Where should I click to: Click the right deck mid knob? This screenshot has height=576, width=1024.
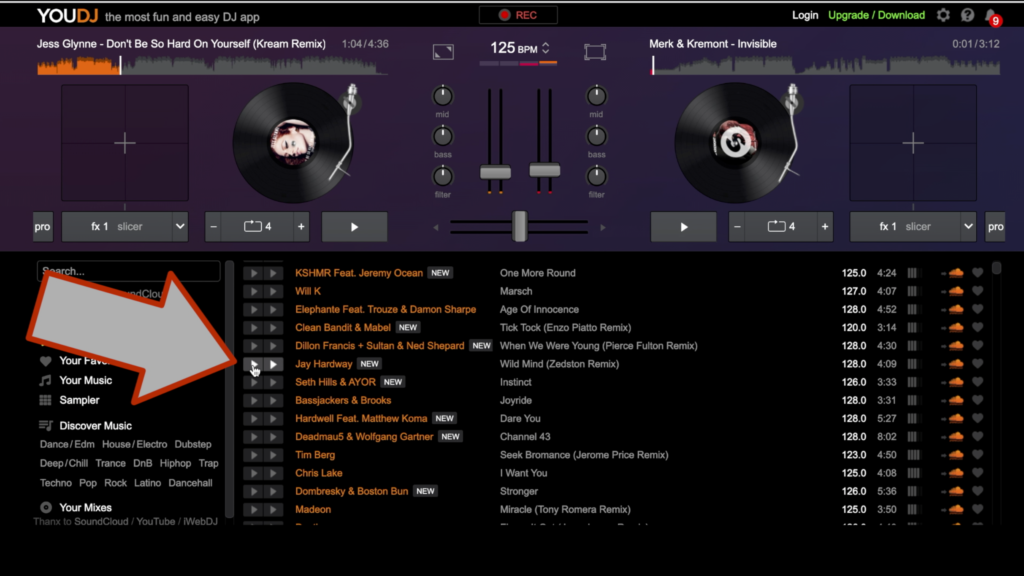coord(596,96)
